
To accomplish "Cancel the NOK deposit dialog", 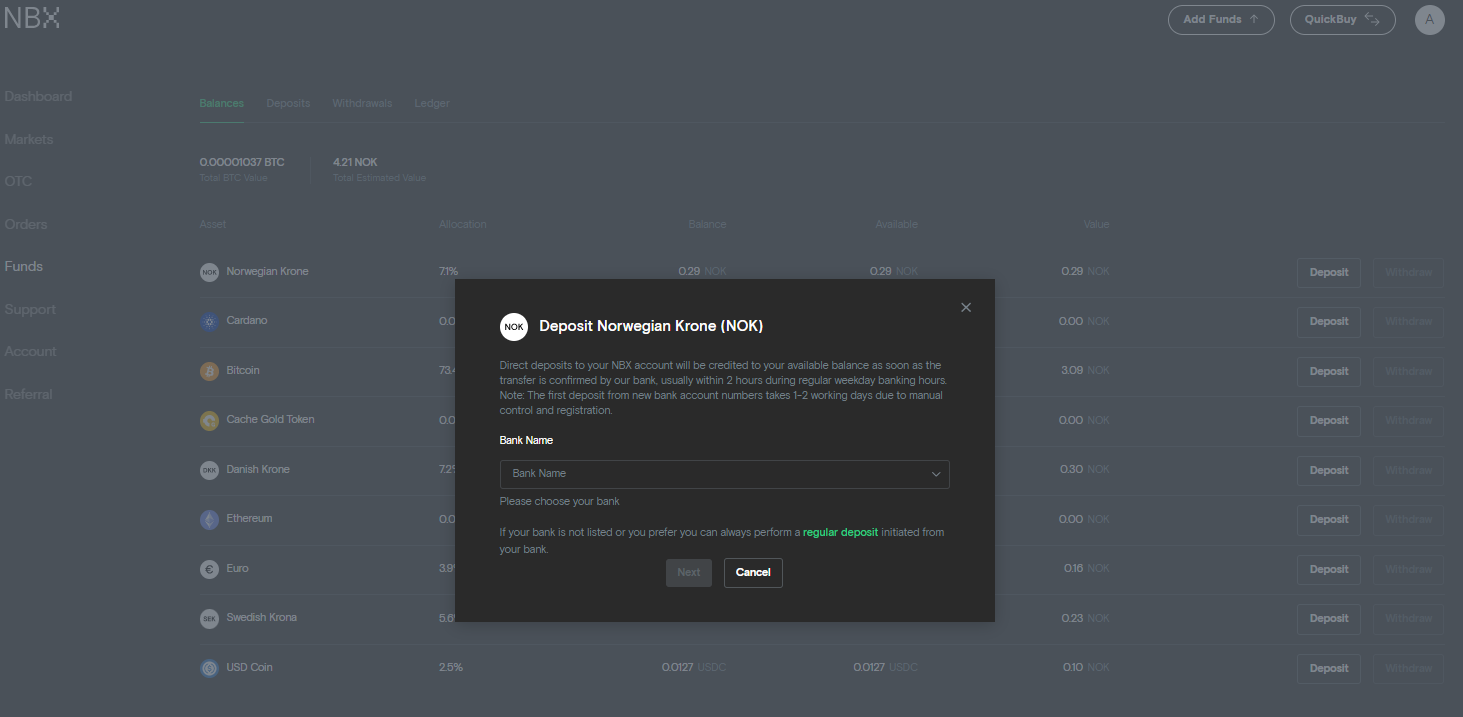I will pyautogui.click(x=753, y=573).
